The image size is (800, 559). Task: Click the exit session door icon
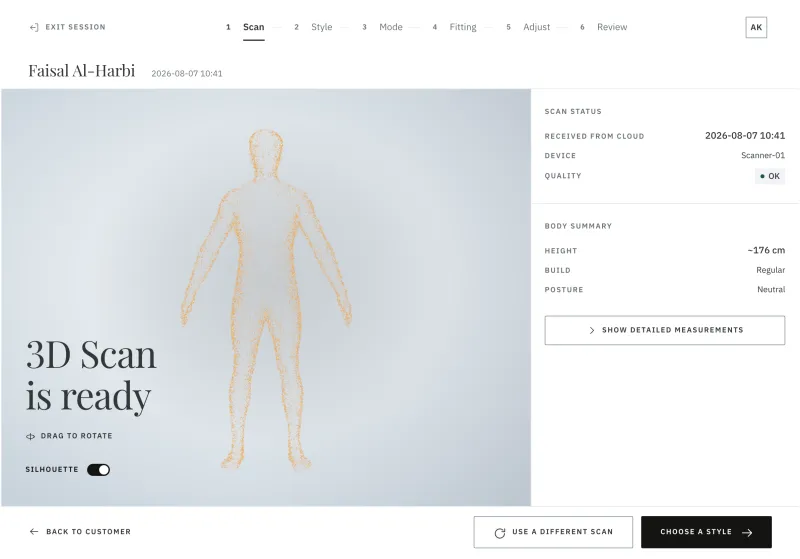(34, 27)
